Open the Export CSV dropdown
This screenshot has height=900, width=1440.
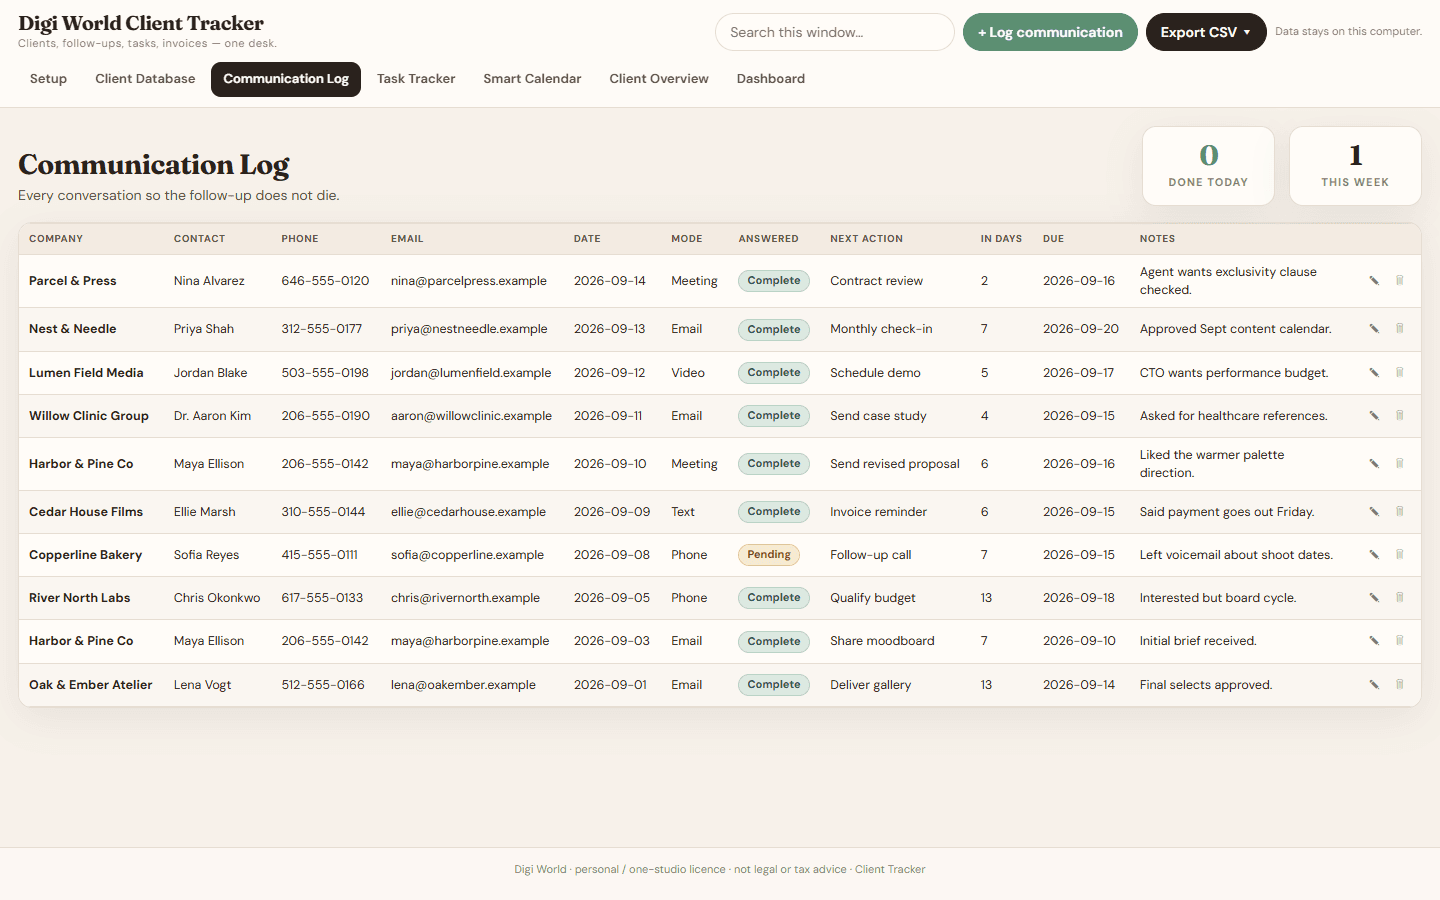(x=1206, y=32)
